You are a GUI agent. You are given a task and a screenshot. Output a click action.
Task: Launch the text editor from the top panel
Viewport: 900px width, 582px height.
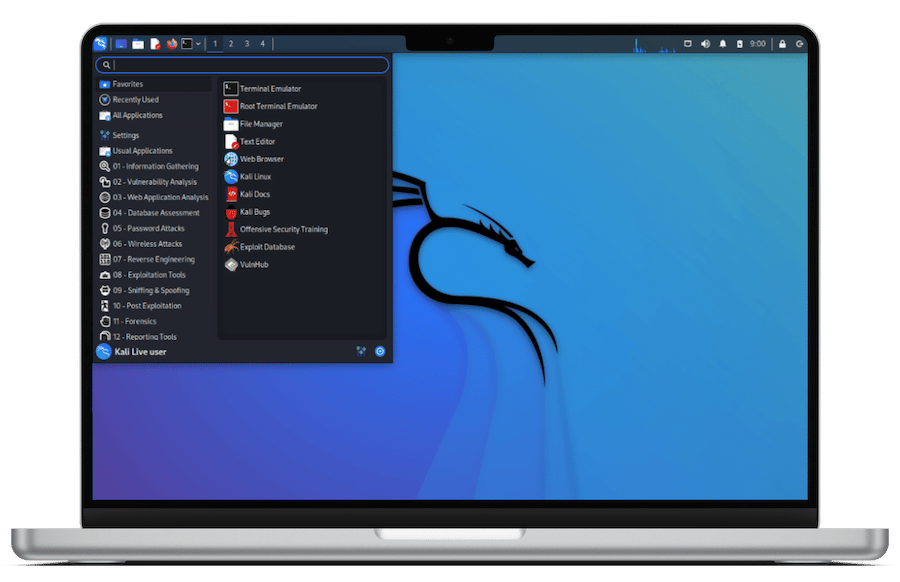tap(155, 44)
